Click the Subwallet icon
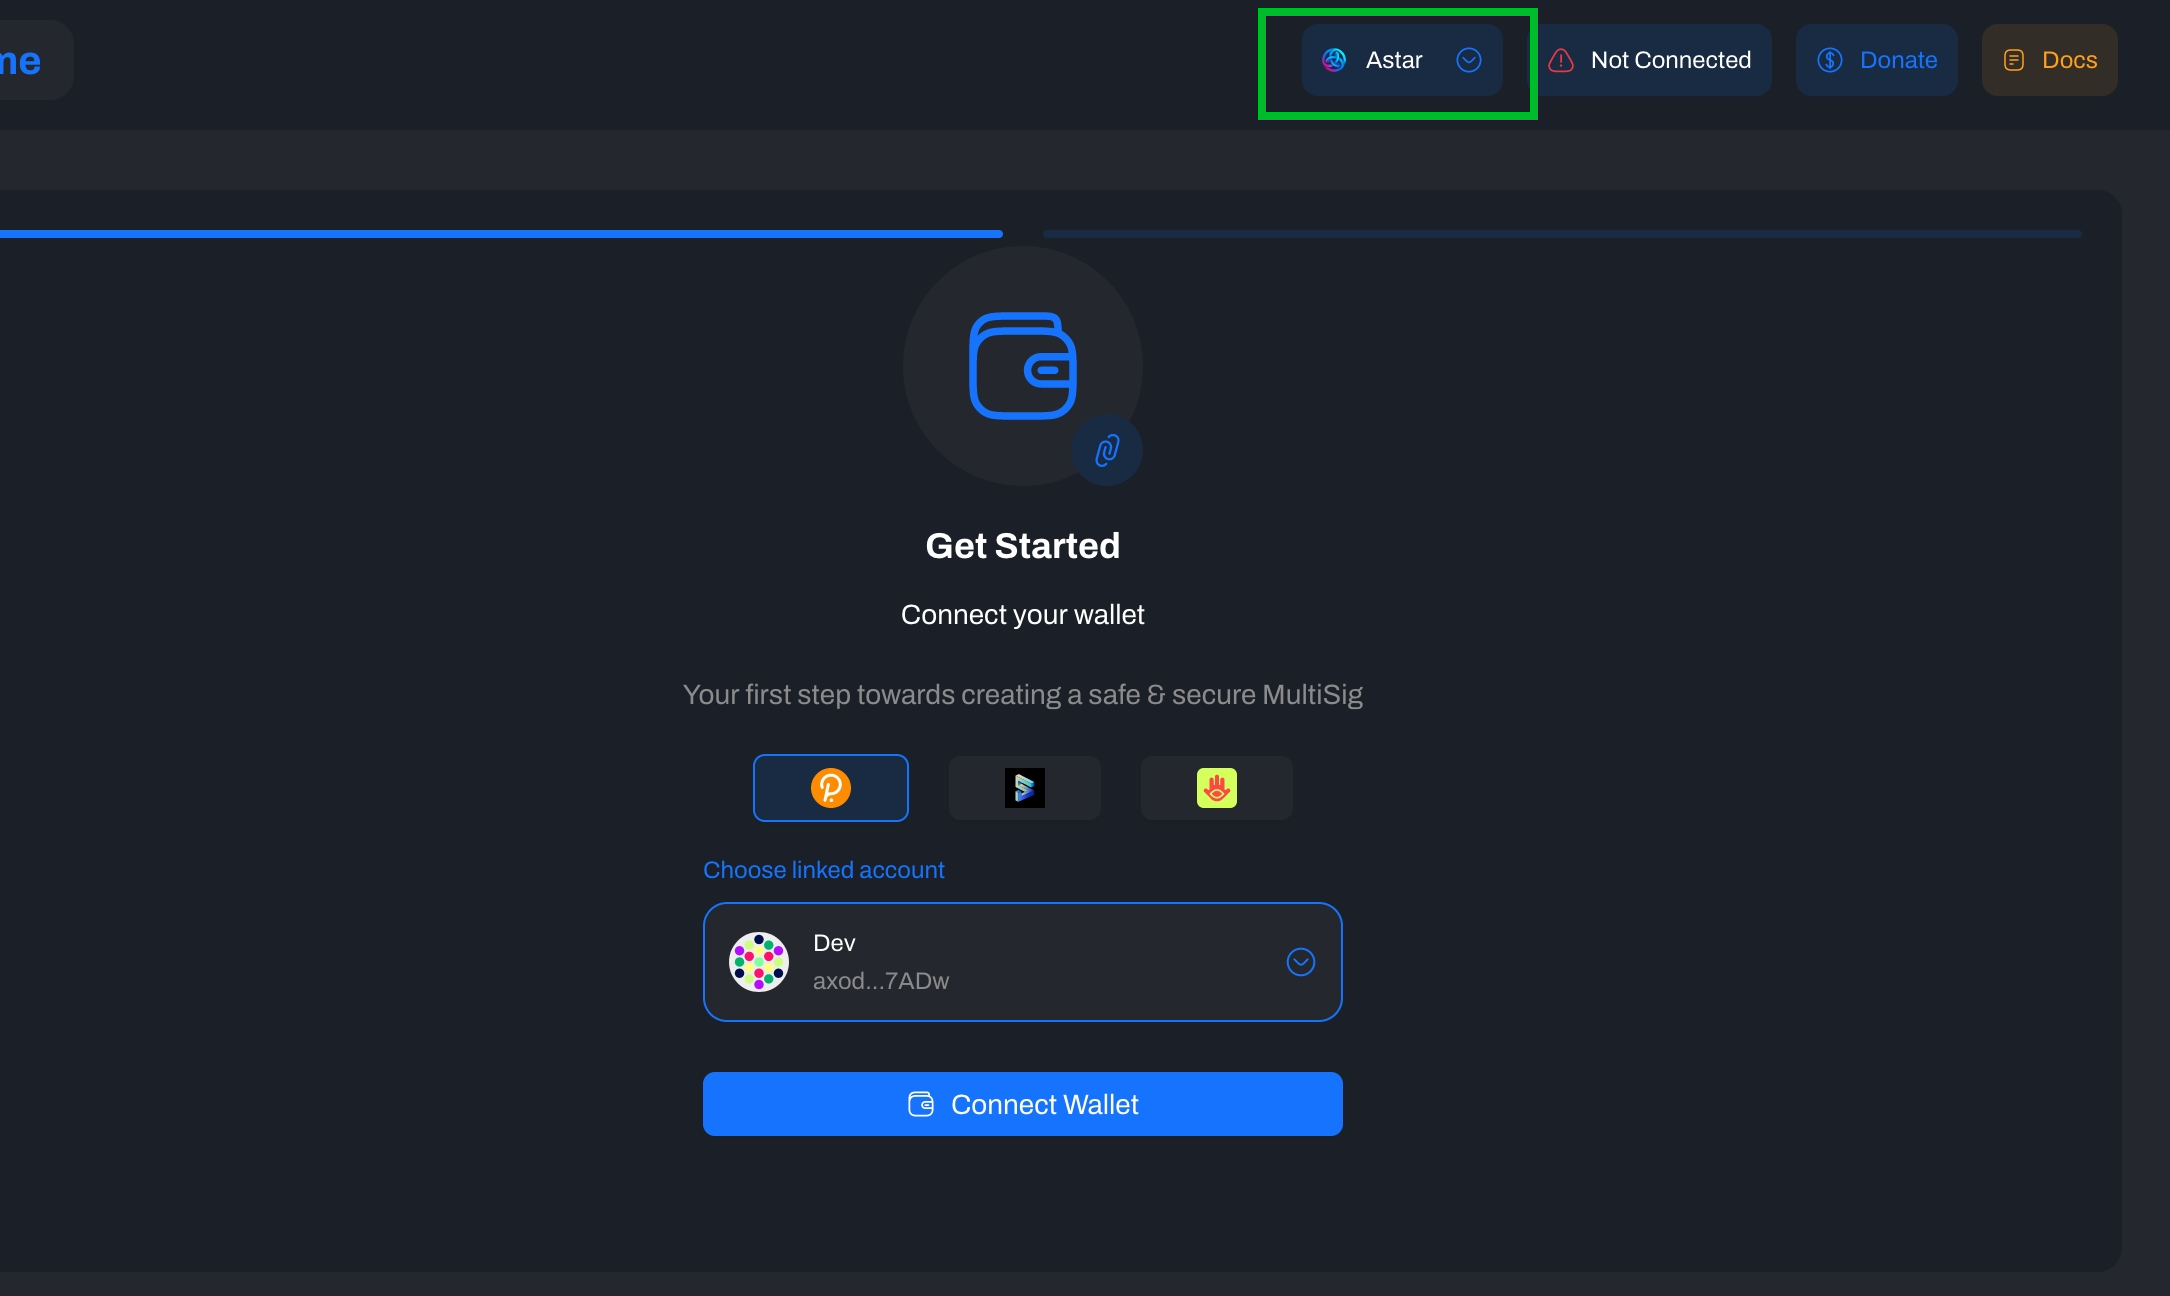Viewport: 2170px width, 1296px height. [1023, 788]
